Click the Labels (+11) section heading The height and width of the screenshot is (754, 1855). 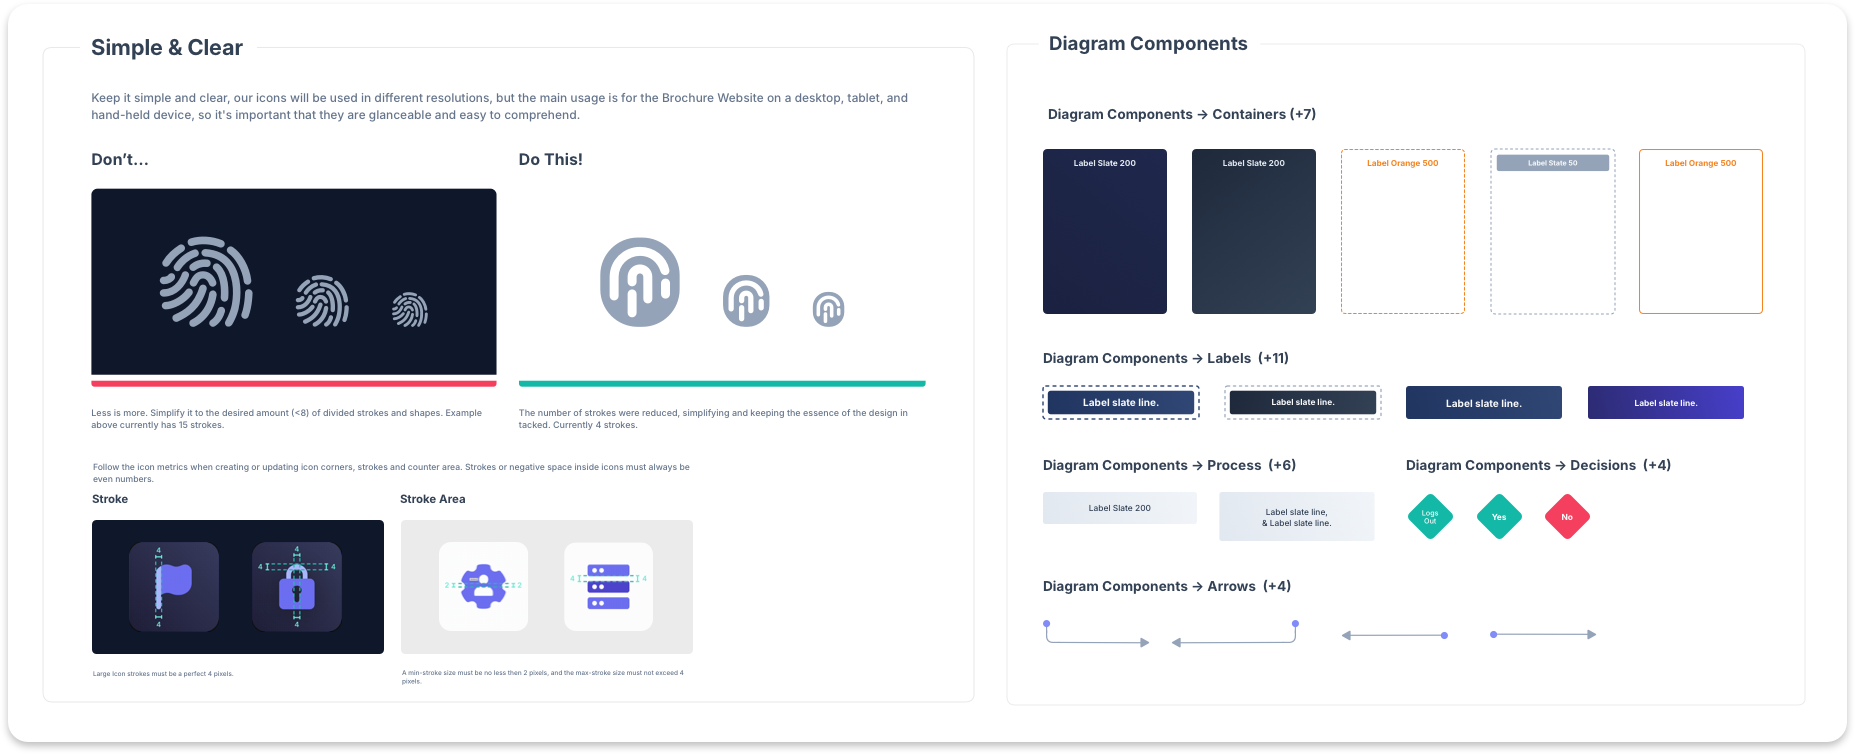(1166, 359)
